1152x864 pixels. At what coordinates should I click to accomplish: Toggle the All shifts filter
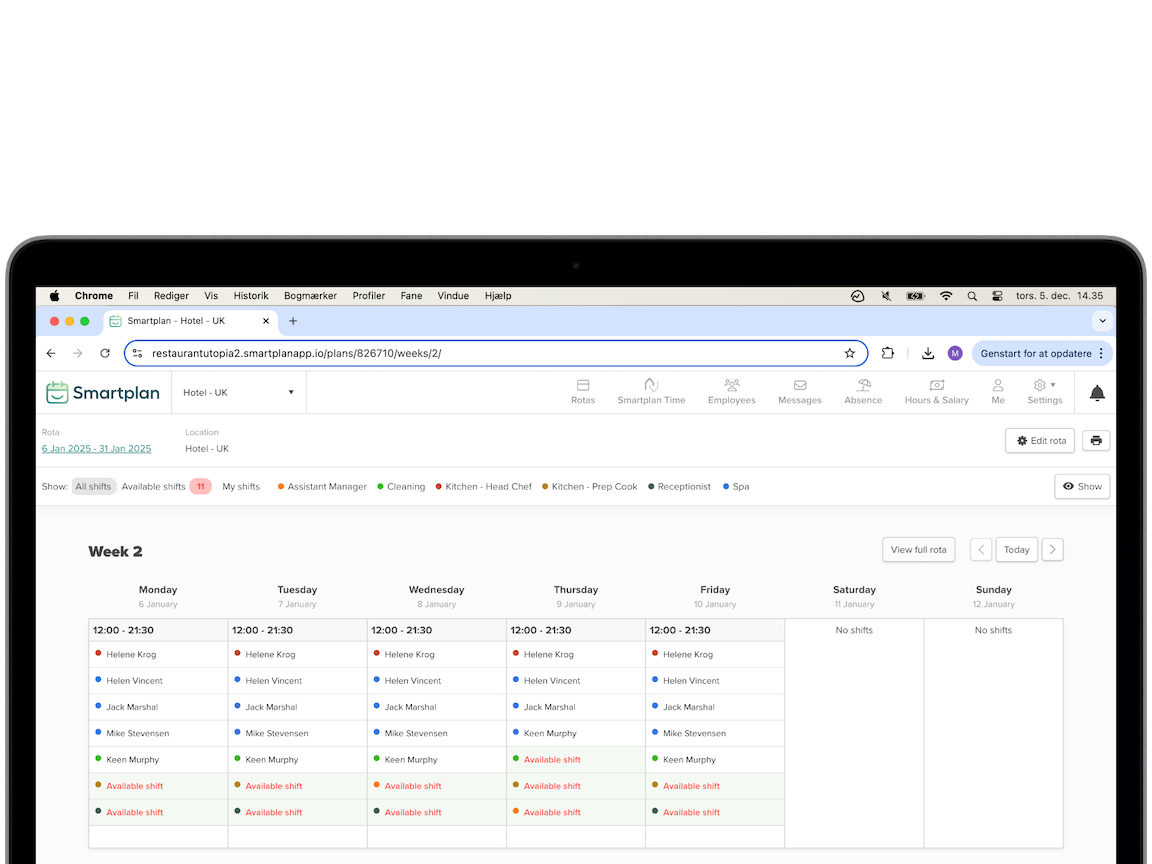coord(93,487)
